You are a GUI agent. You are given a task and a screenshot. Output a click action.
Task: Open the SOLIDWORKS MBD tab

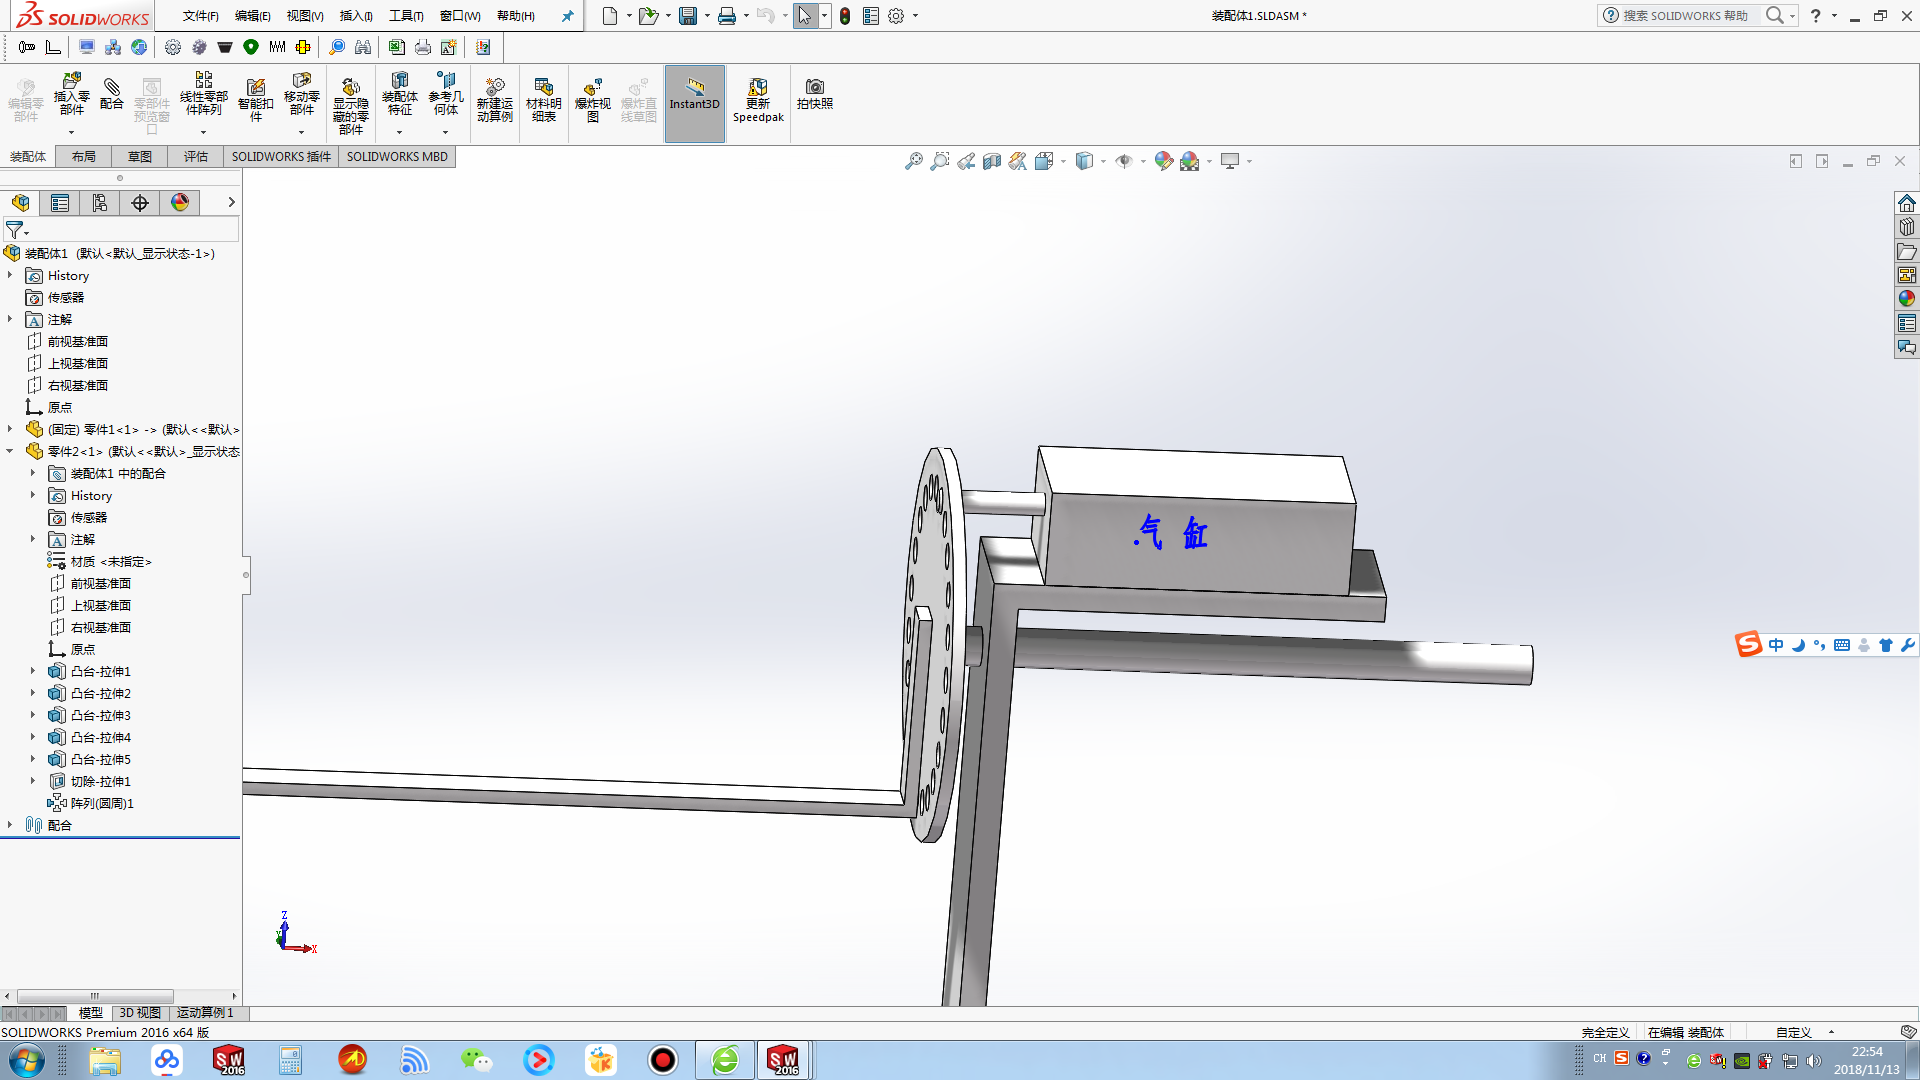tap(397, 157)
